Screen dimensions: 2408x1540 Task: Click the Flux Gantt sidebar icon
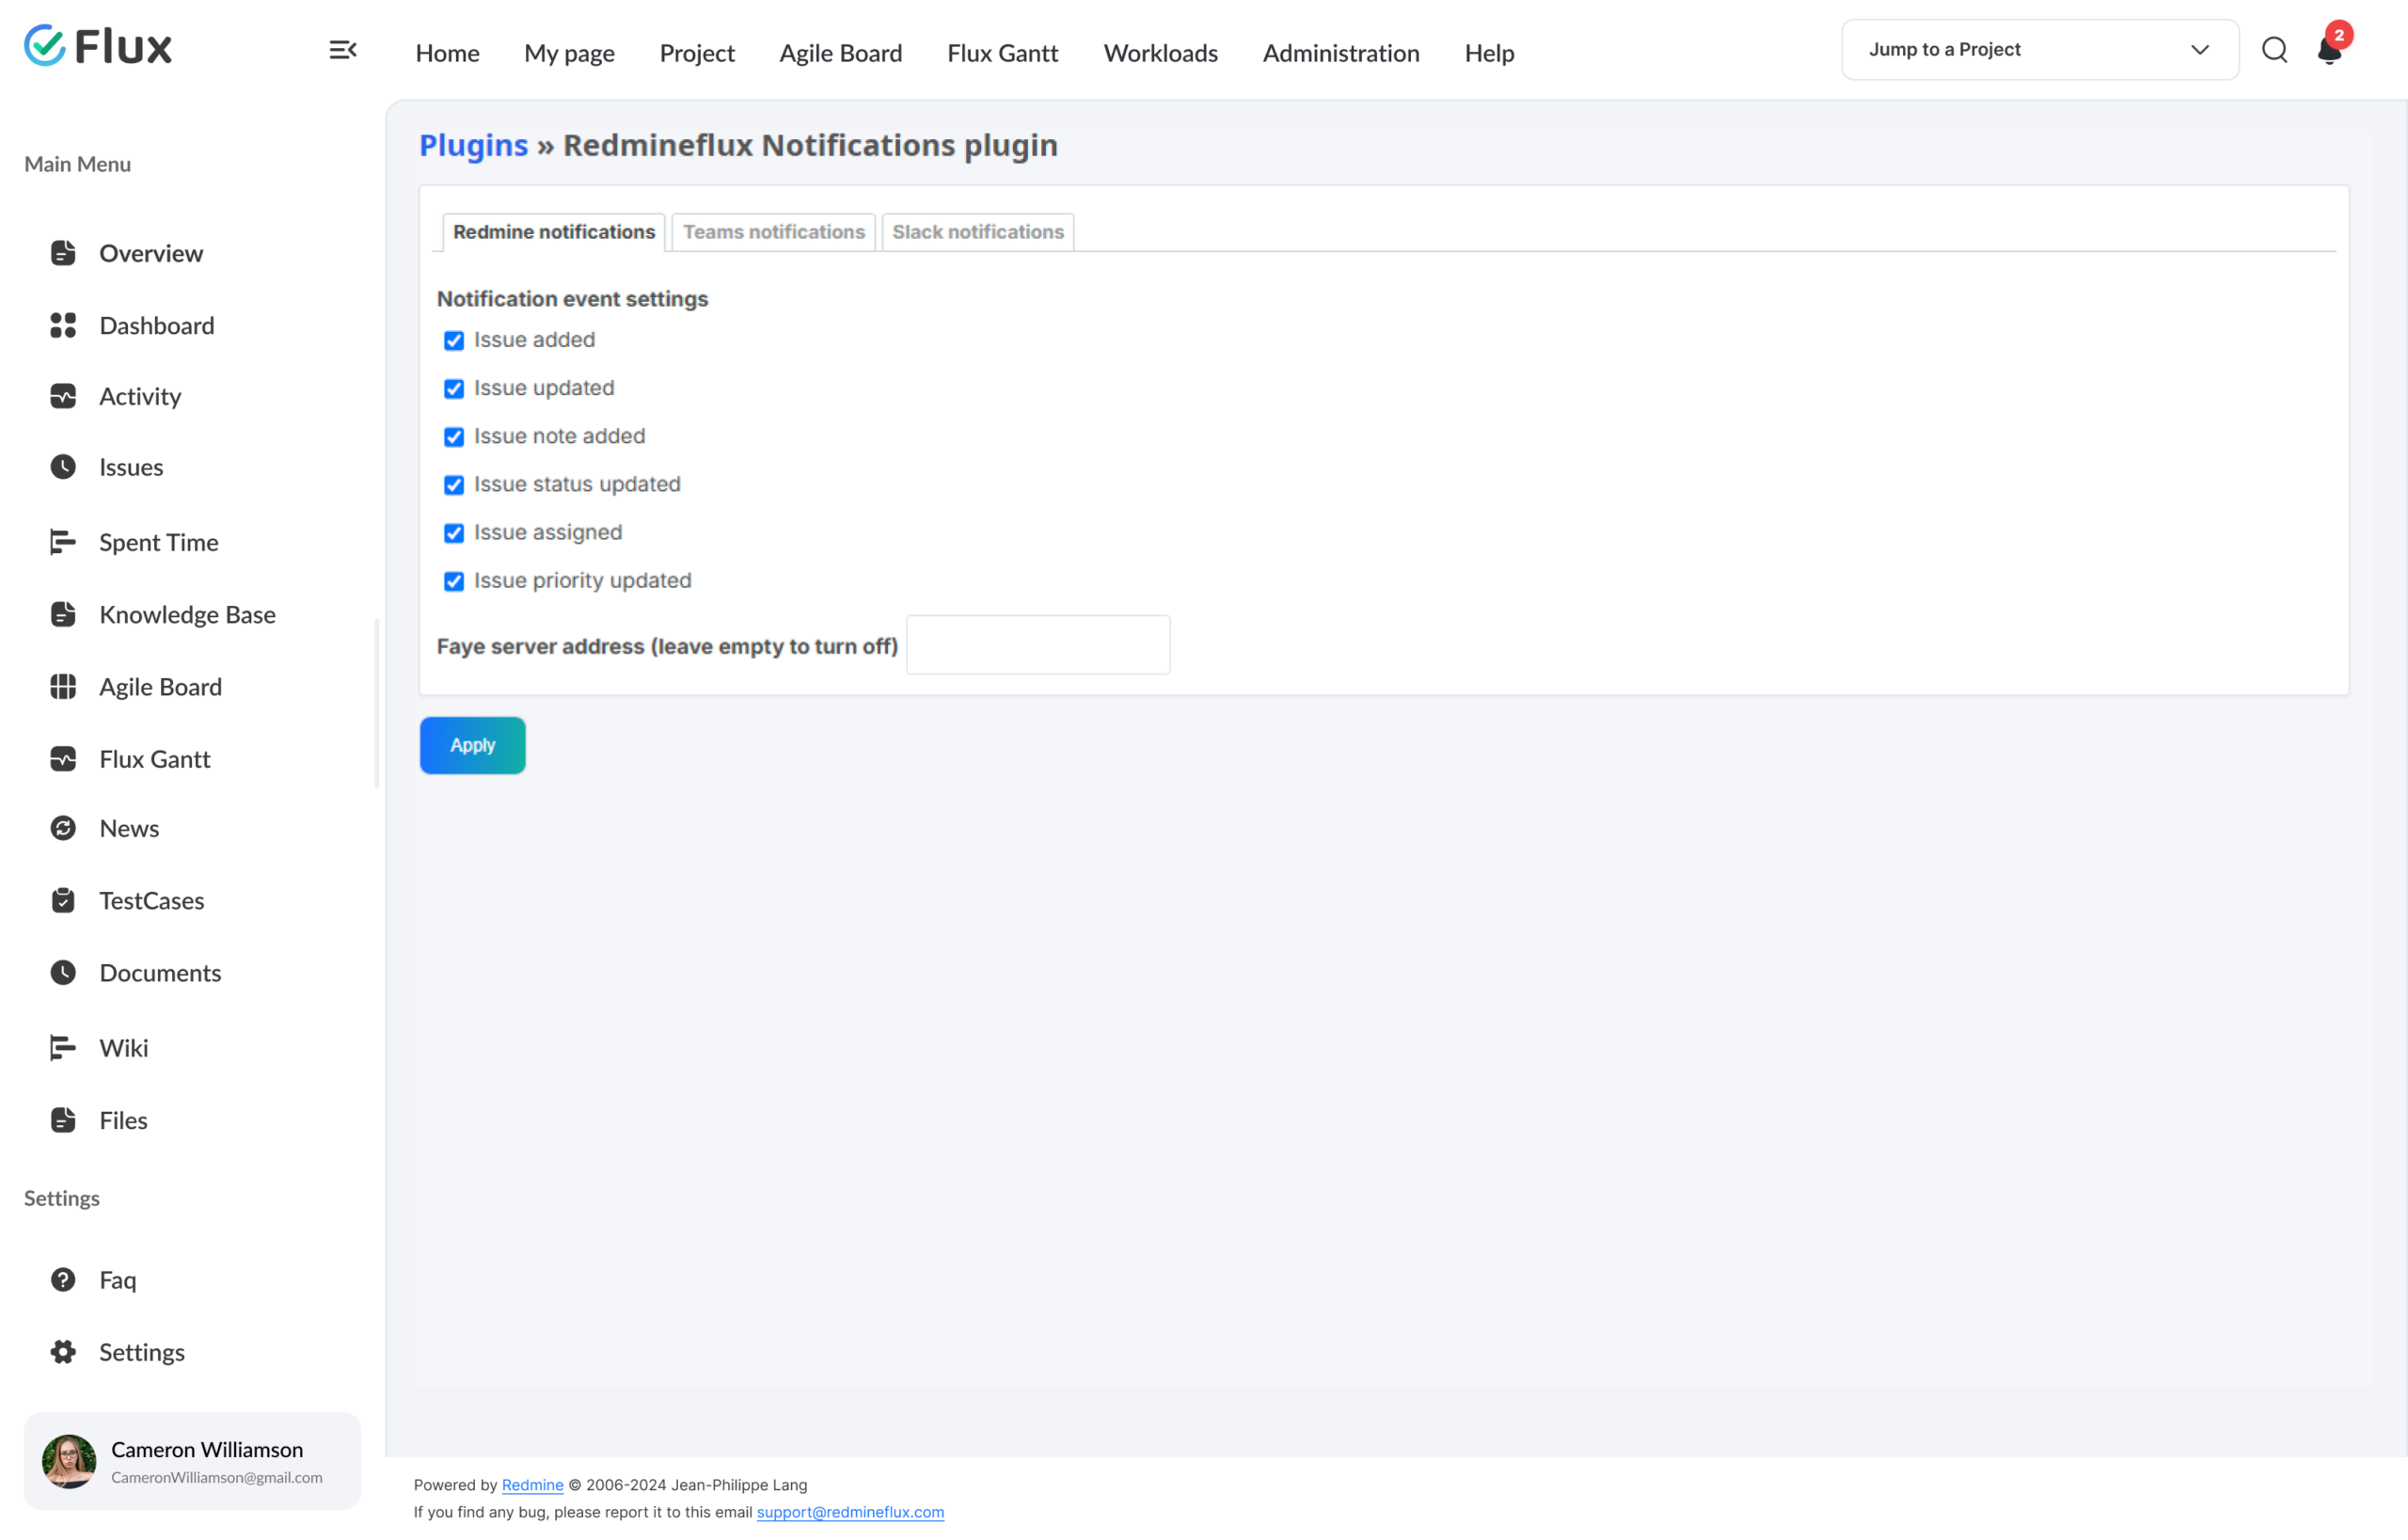coord(63,759)
